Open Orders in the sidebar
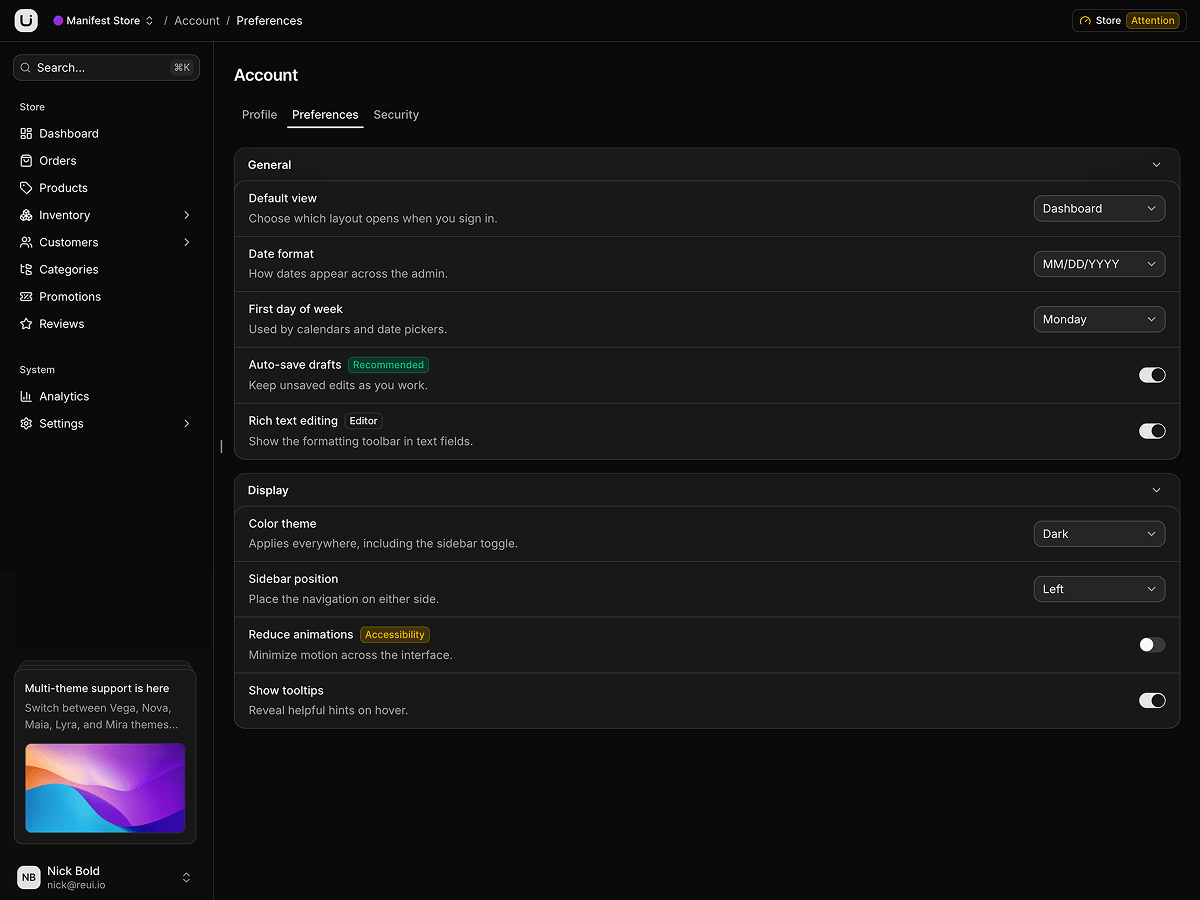Viewport: 1200px width, 900px height. point(106,160)
